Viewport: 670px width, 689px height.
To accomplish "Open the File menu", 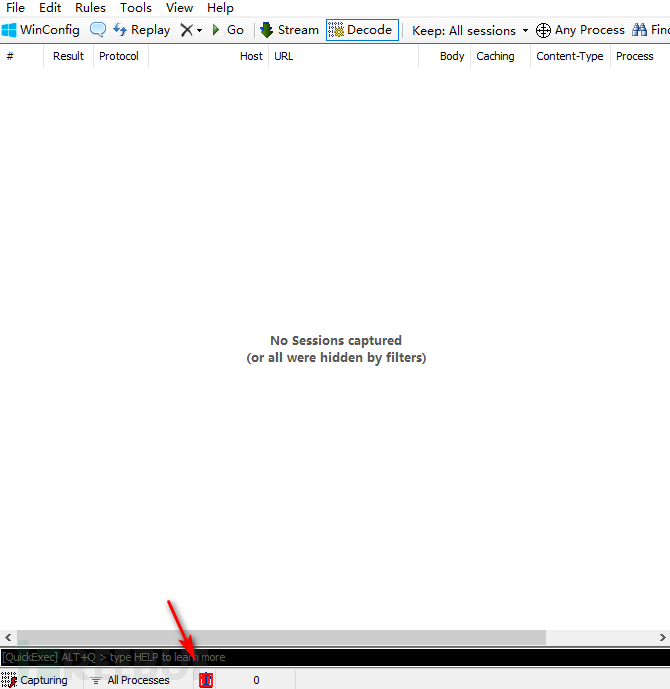I will (15, 7).
